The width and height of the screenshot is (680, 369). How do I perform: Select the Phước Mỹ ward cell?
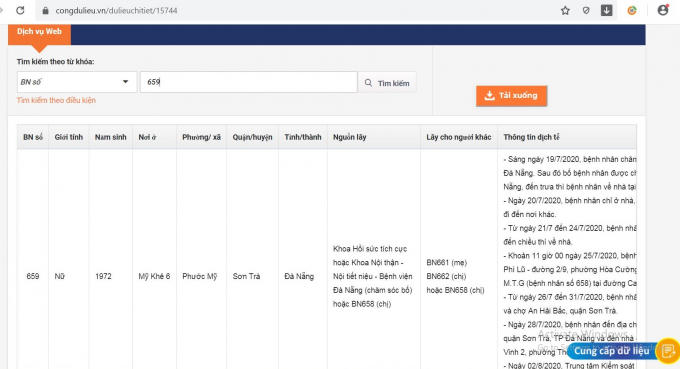[x=199, y=276]
